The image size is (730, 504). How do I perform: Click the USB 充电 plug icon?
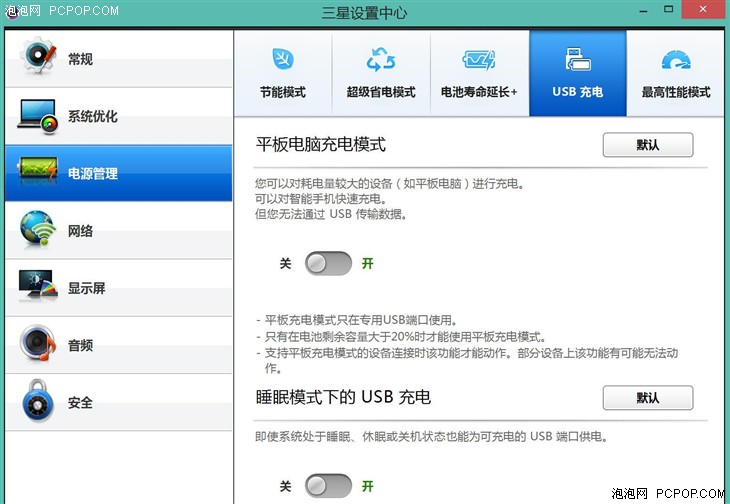tap(578, 59)
